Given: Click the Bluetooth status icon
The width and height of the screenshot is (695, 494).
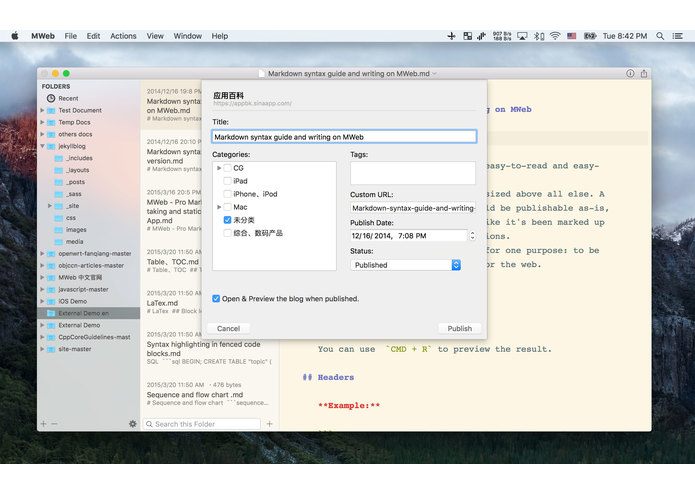Looking at the screenshot, I should 539,36.
